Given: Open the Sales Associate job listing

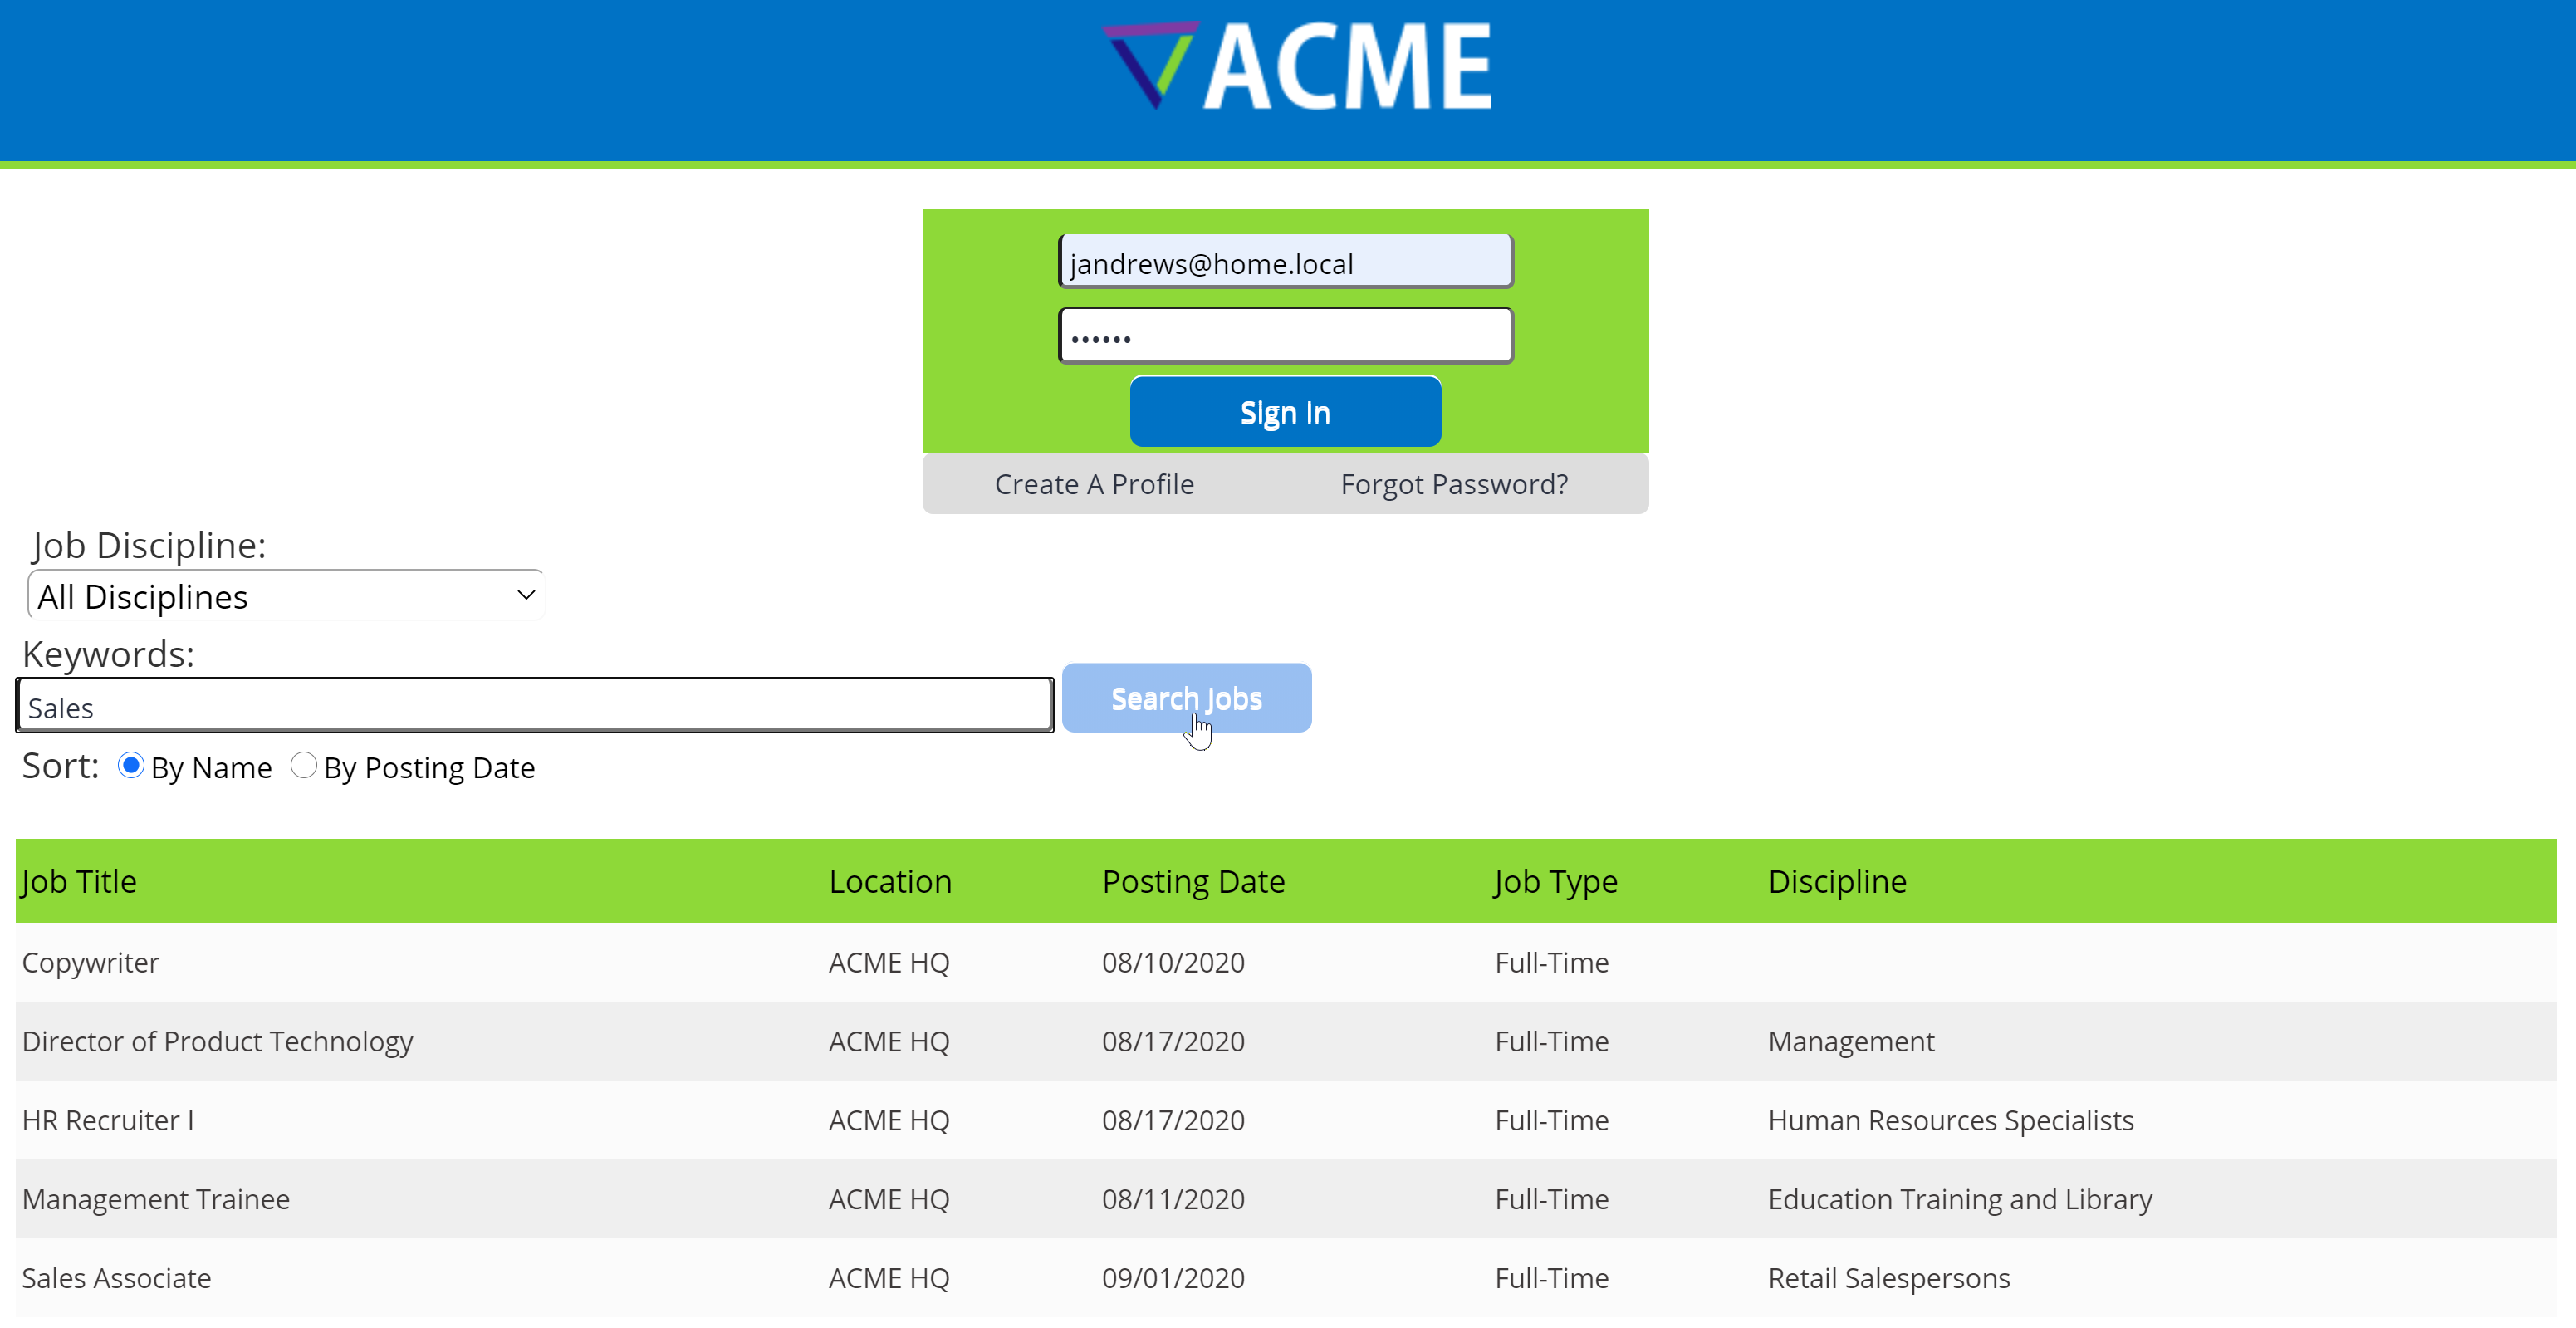Looking at the screenshot, I should tap(116, 1278).
